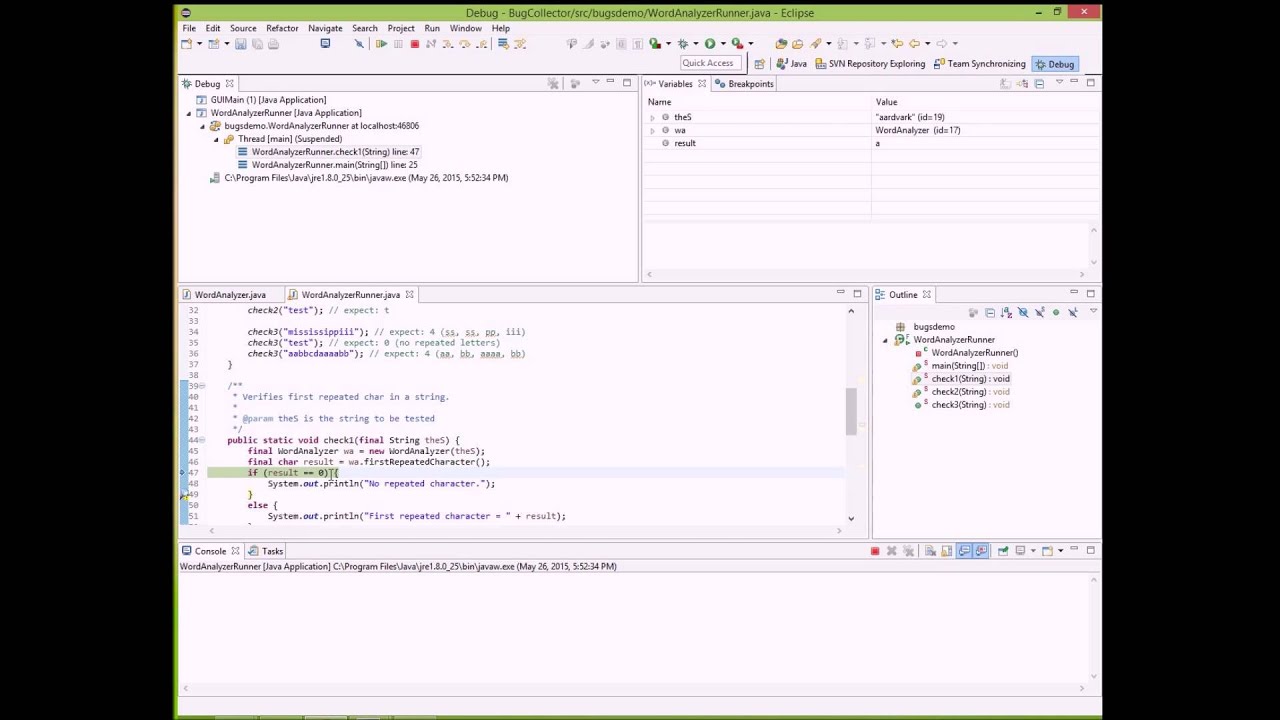Viewport: 1280px width, 720px height.
Task: Expand the theS variable row
Action: coord(652,117)
